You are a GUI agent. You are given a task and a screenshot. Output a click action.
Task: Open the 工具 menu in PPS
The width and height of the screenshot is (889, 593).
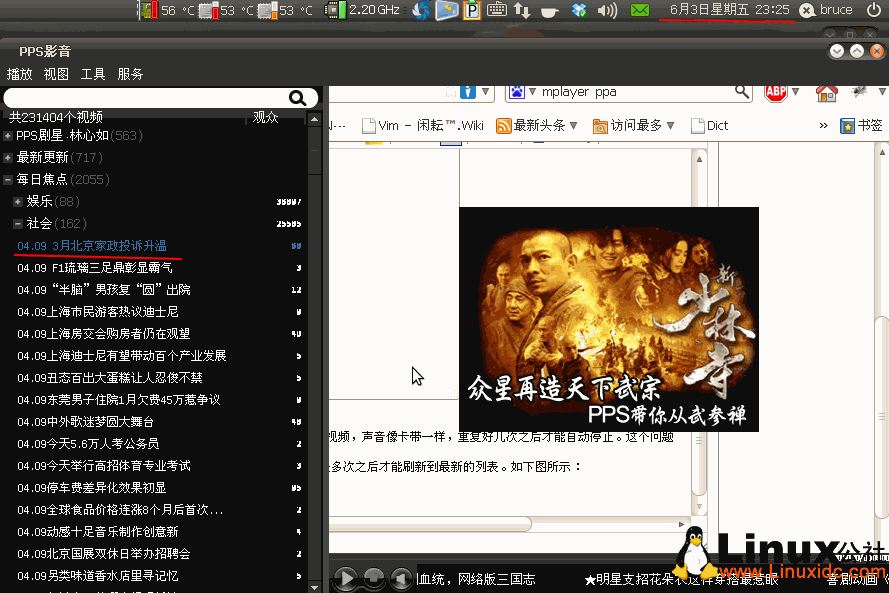(92, 73)
